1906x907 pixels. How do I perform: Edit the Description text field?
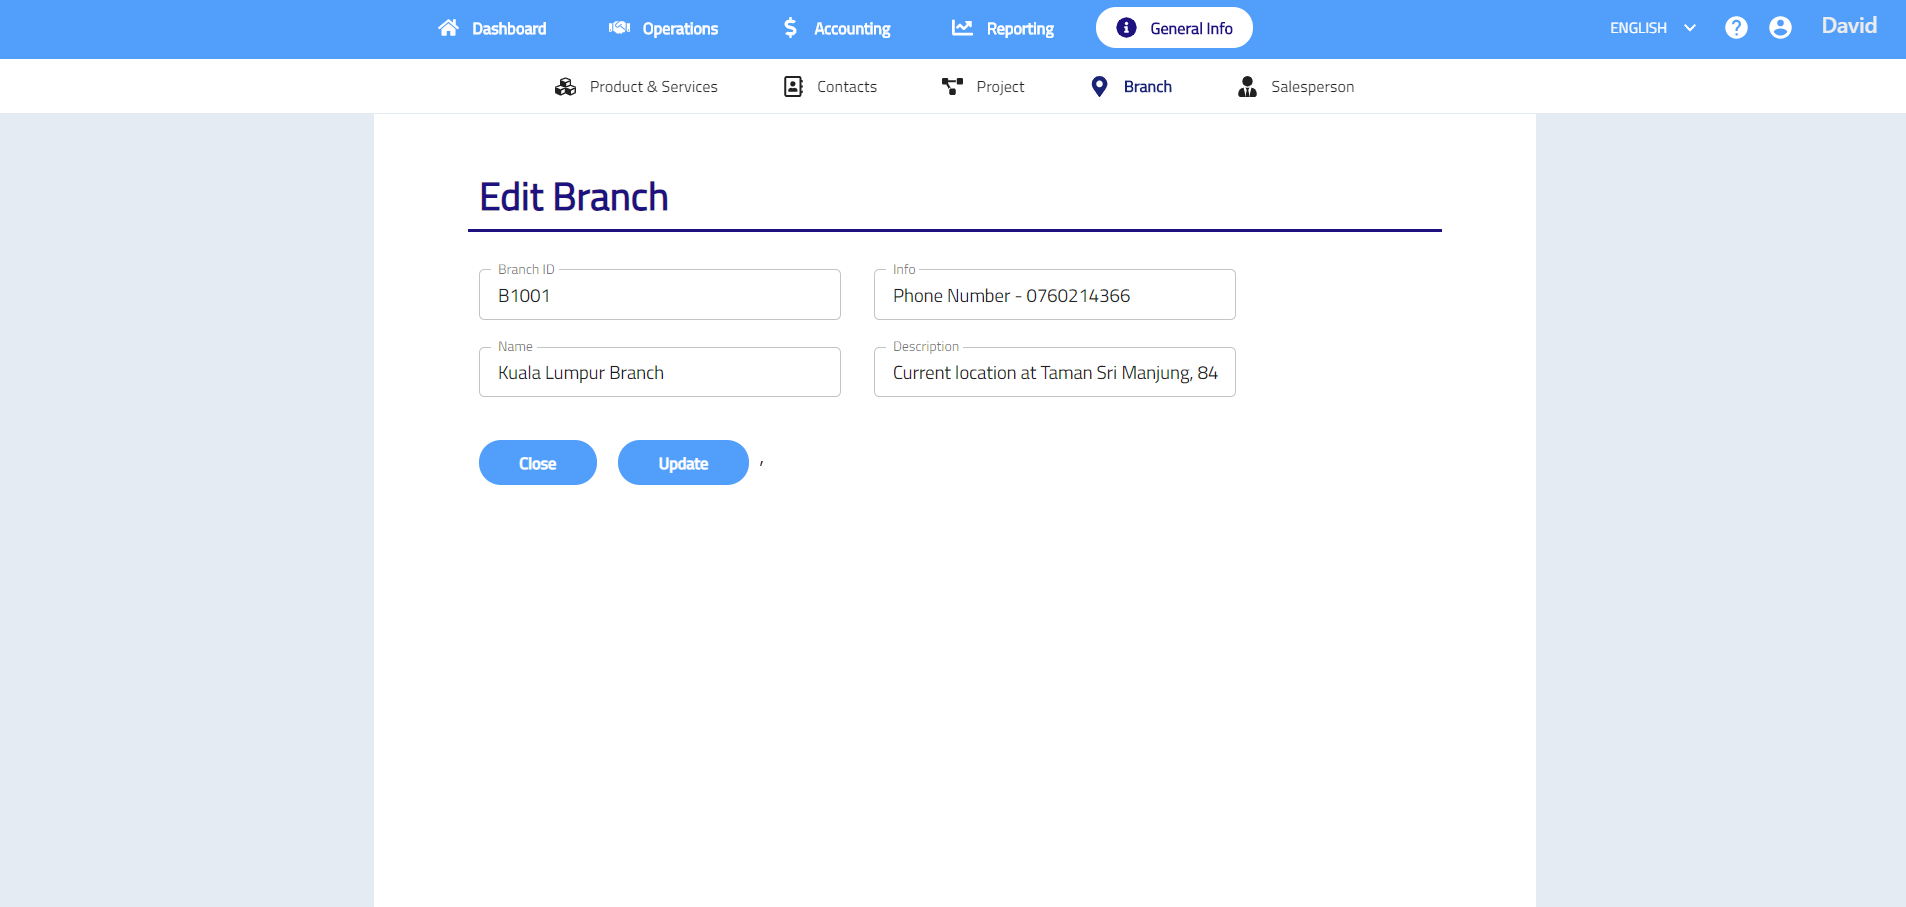(1055, 373)
